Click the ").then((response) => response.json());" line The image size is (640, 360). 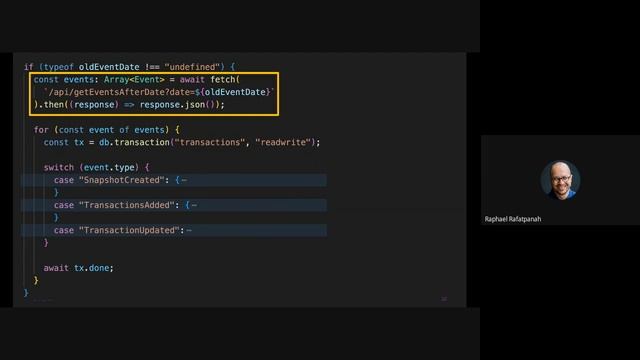click(x=129, y=105)
